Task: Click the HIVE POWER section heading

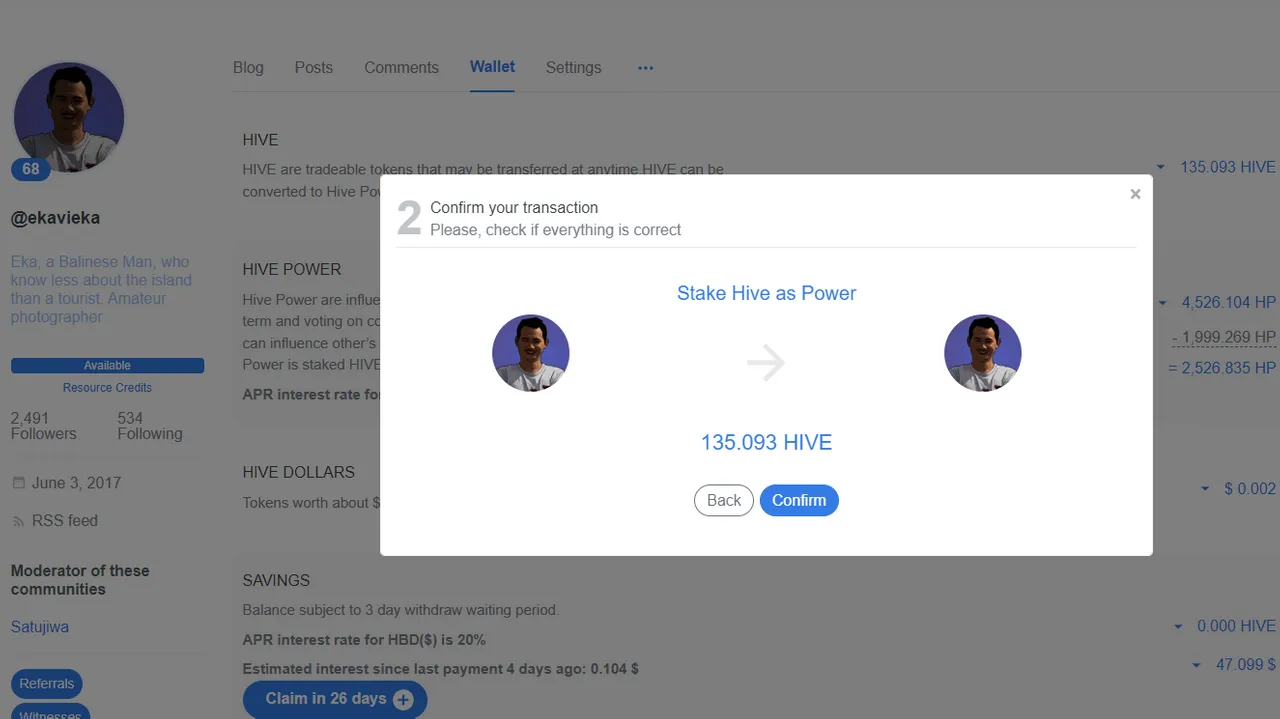Action: tap(292, 269)
